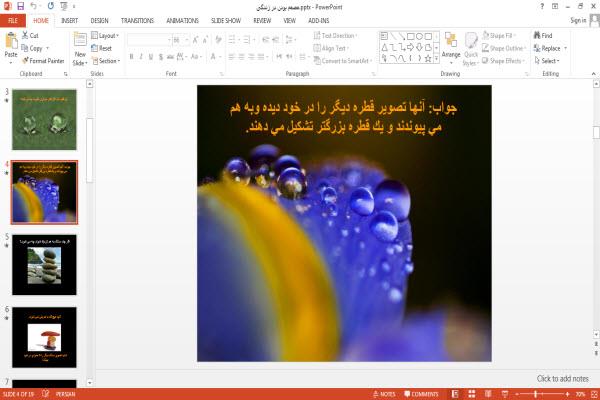Click 'Click to add notes' area
The width and height of the screenshot is (600, 400).
(562, 379)
